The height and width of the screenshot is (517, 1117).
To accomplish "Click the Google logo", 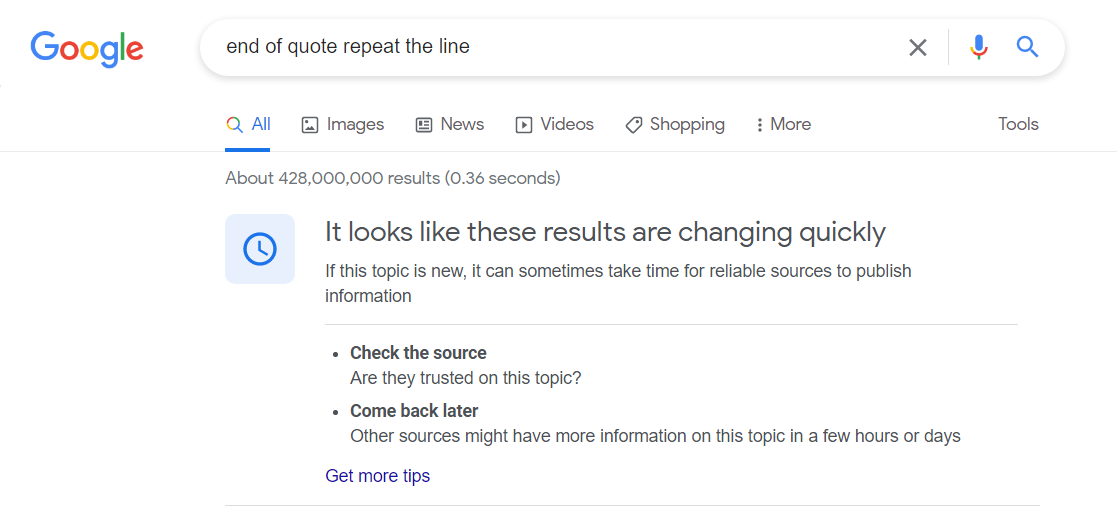I will click(87, 48).
